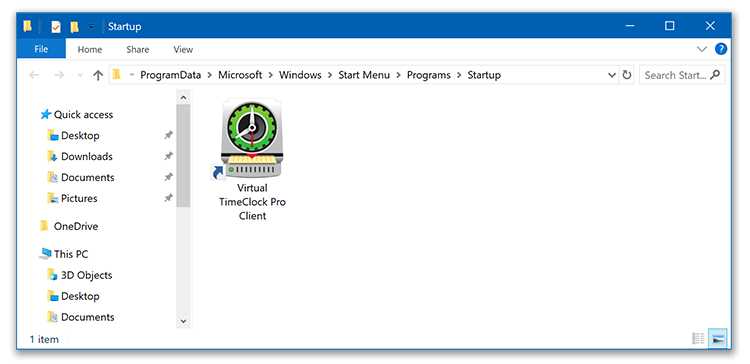The image size is (750, 364).
Task: Go forward with the Forward arrow
Action: click(59, 75)
